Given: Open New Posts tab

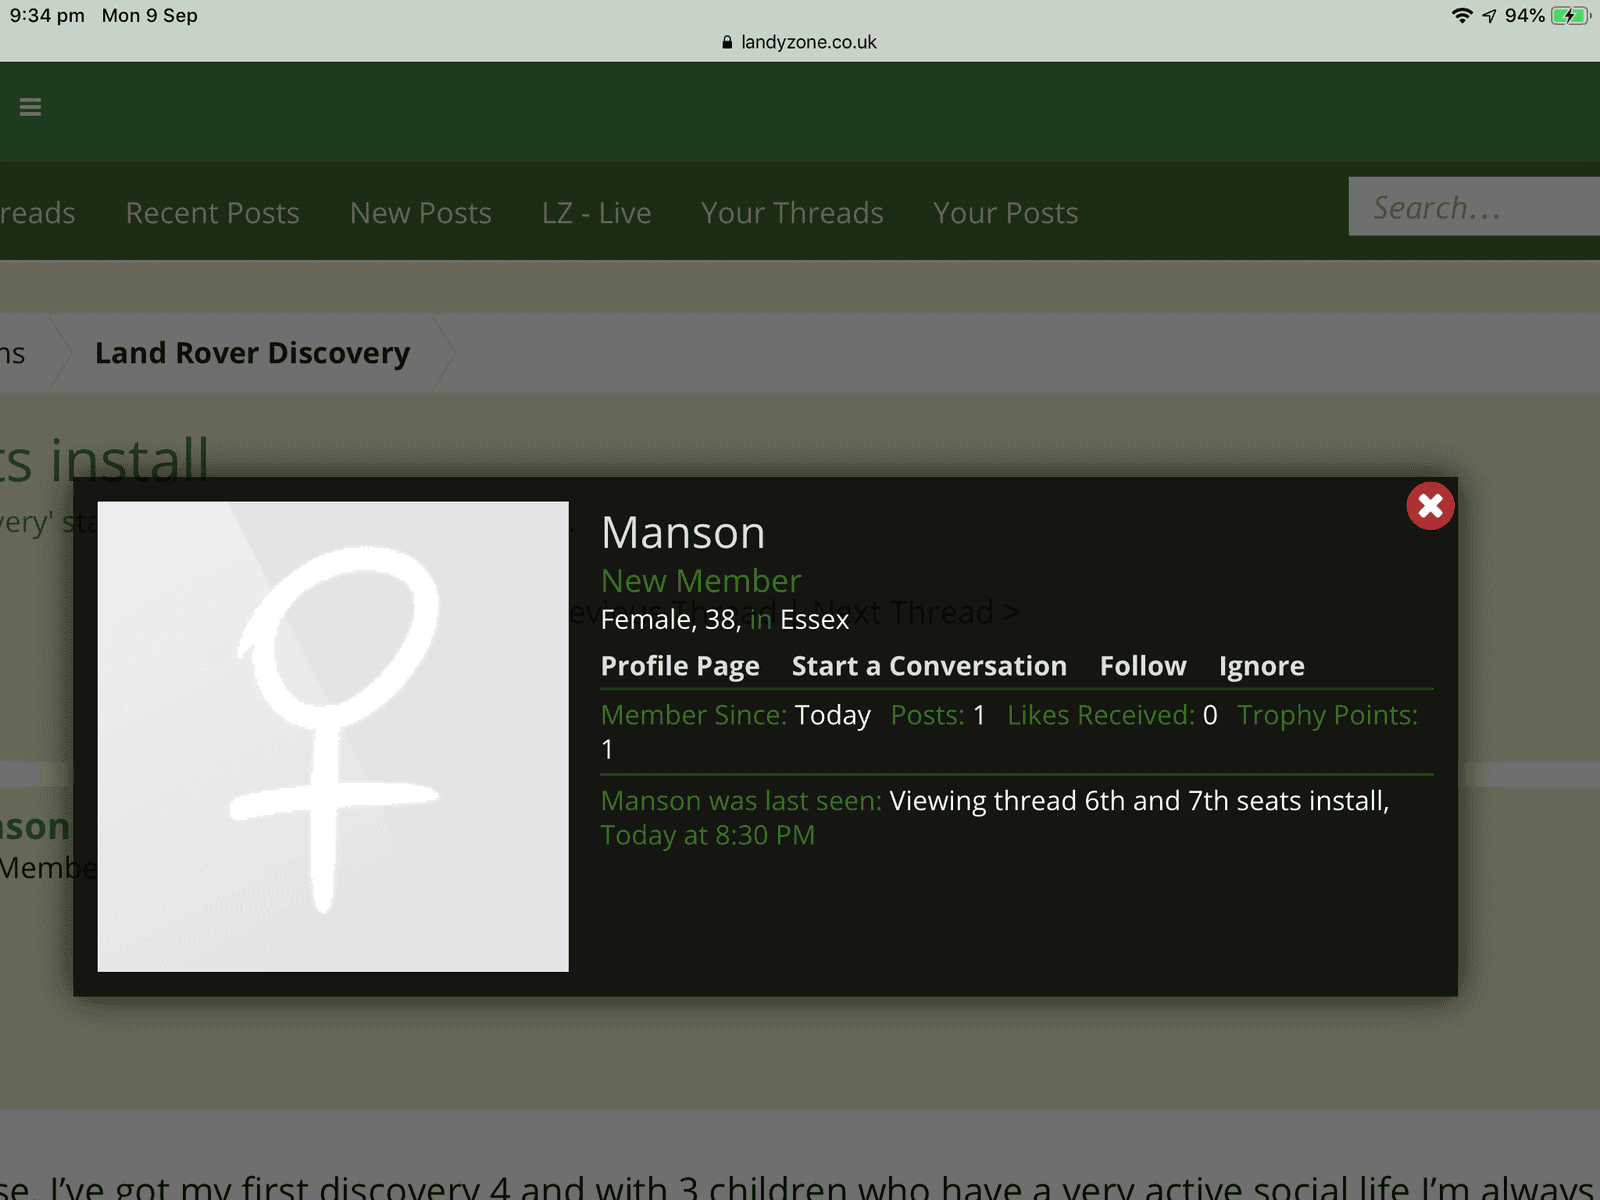Looking at the screenshot, I should point(421,213).
